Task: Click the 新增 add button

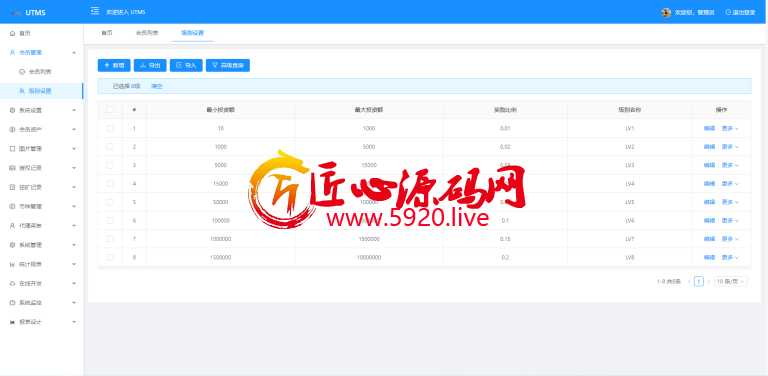Action: [114, 66]
